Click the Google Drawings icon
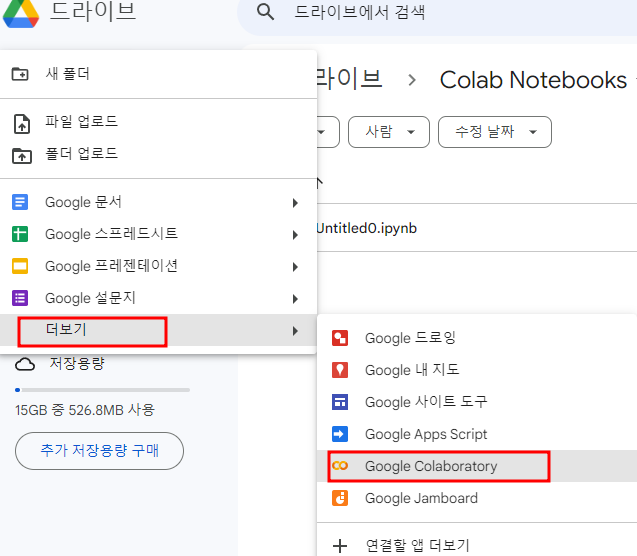The width and height of the screenshot is (637, 556). tap(340, 338)
